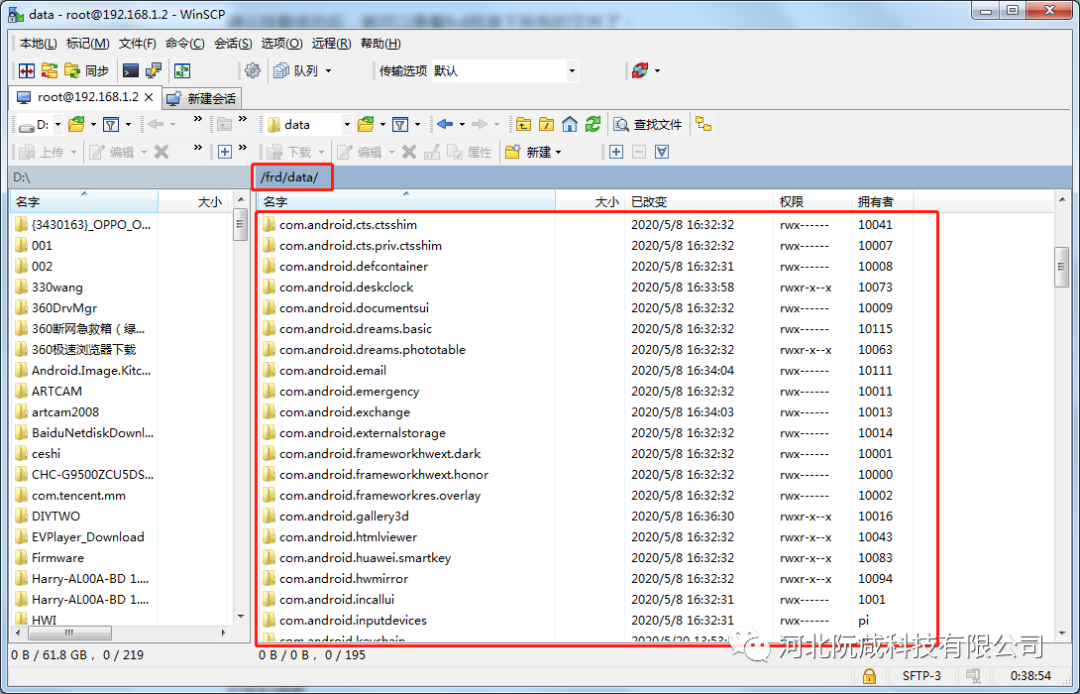1080x694 pixels.
Task: Go to remote home directory
Action: pos(570,125)
